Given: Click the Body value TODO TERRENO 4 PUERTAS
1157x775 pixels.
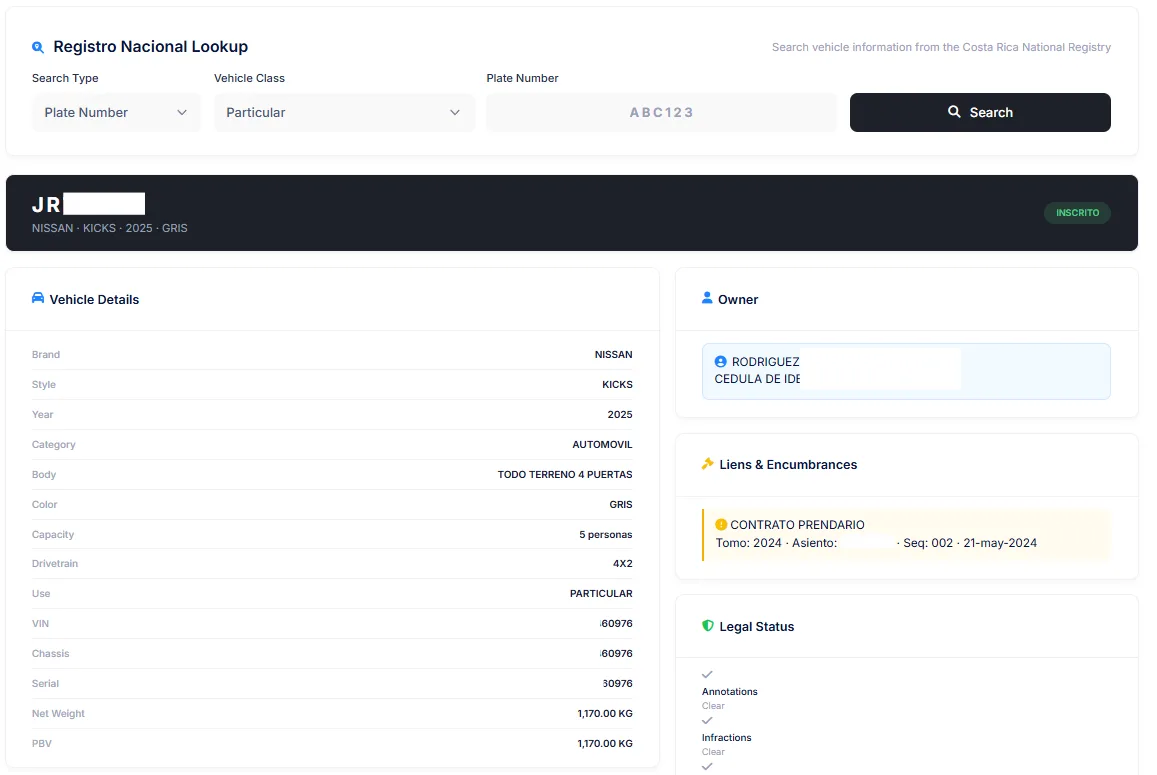Looking at the screenshot, I should [564, 475].
